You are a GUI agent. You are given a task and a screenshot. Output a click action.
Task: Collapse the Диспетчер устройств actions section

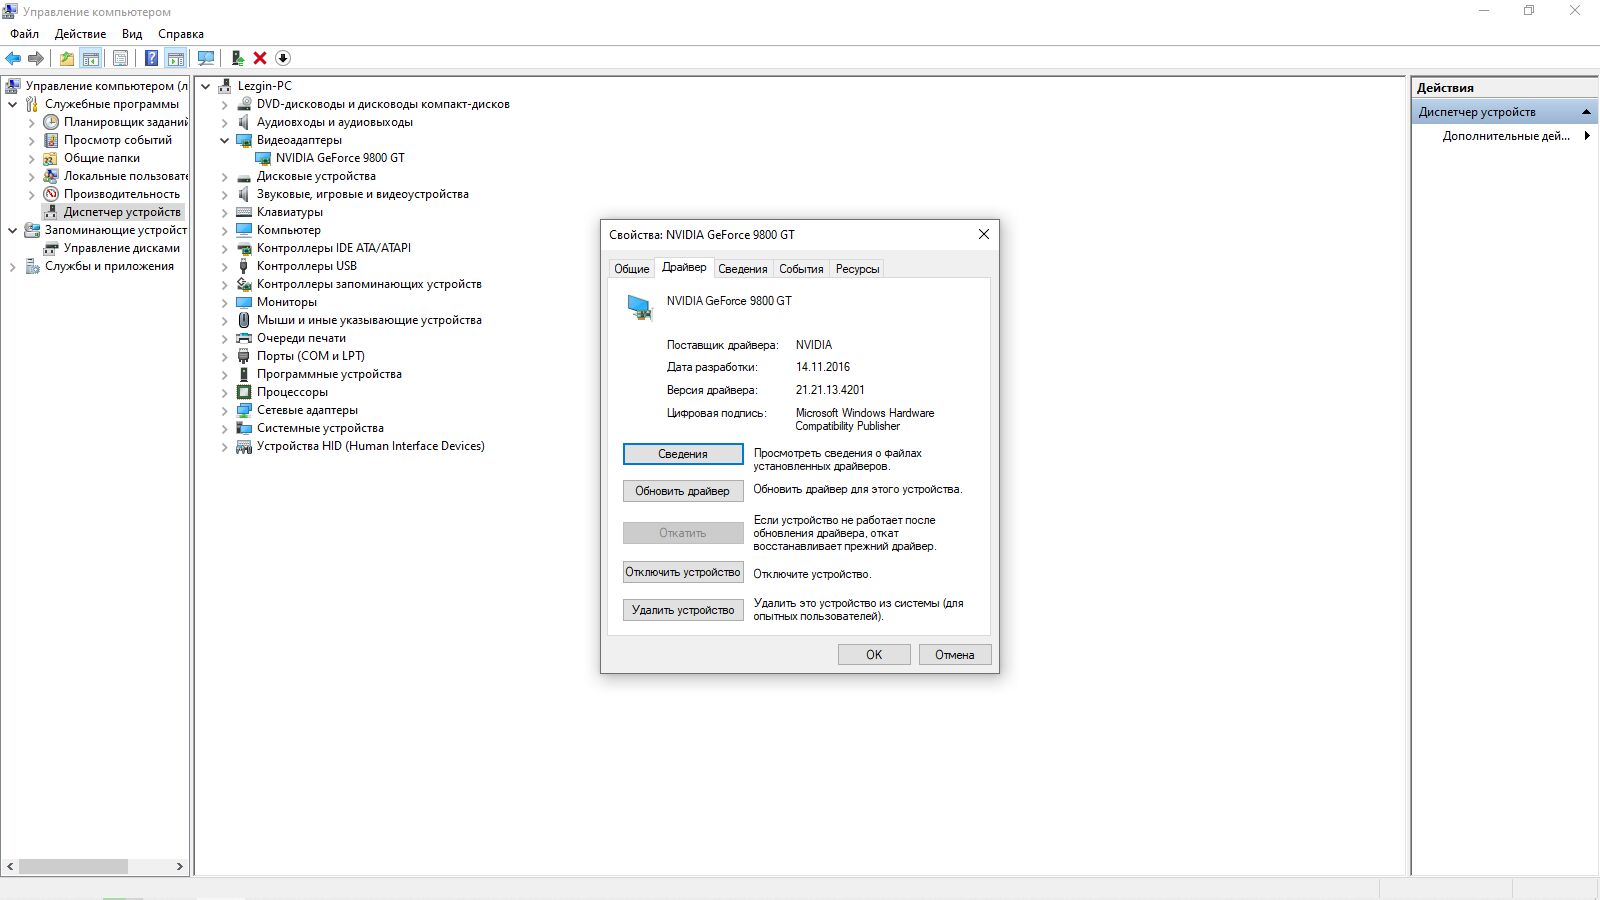1586,112
